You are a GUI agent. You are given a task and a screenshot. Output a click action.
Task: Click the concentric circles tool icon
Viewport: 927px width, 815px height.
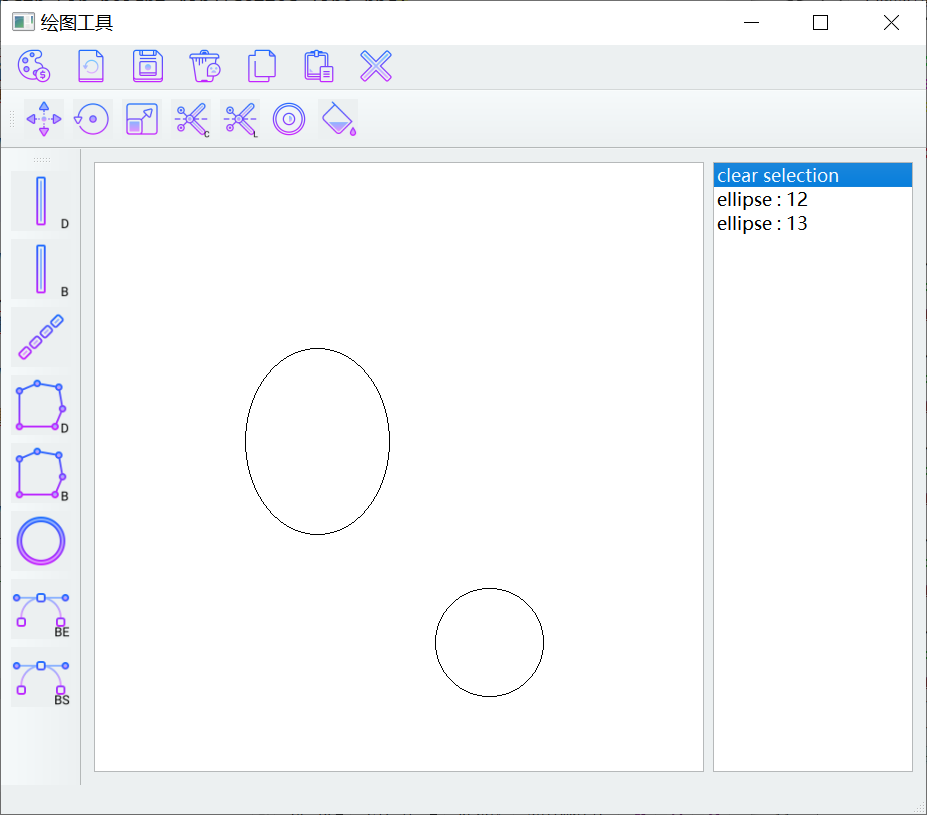coord(289,119)
